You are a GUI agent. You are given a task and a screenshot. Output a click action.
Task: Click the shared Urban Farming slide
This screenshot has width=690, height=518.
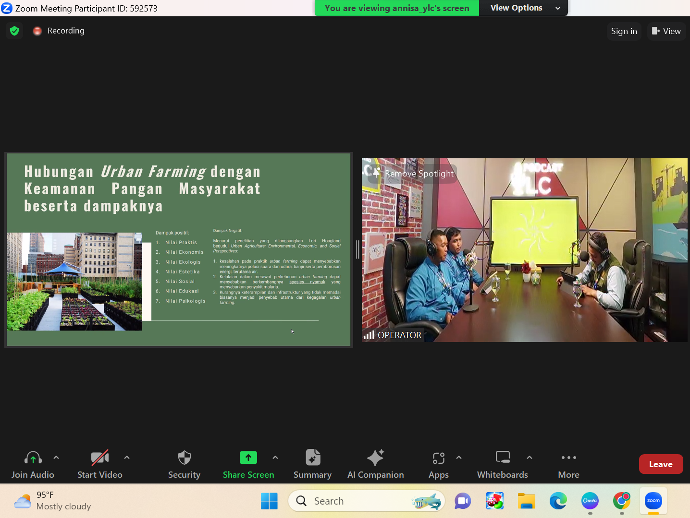coord(179,250)
